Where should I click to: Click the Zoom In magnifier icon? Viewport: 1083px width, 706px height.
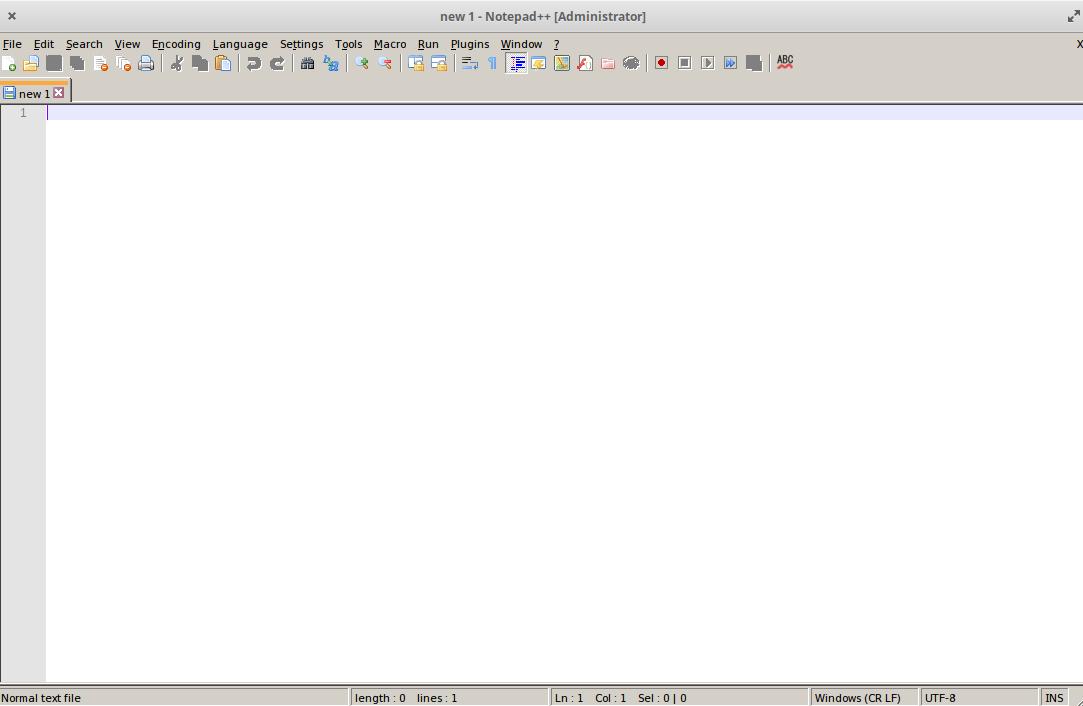tap(361, 64)
